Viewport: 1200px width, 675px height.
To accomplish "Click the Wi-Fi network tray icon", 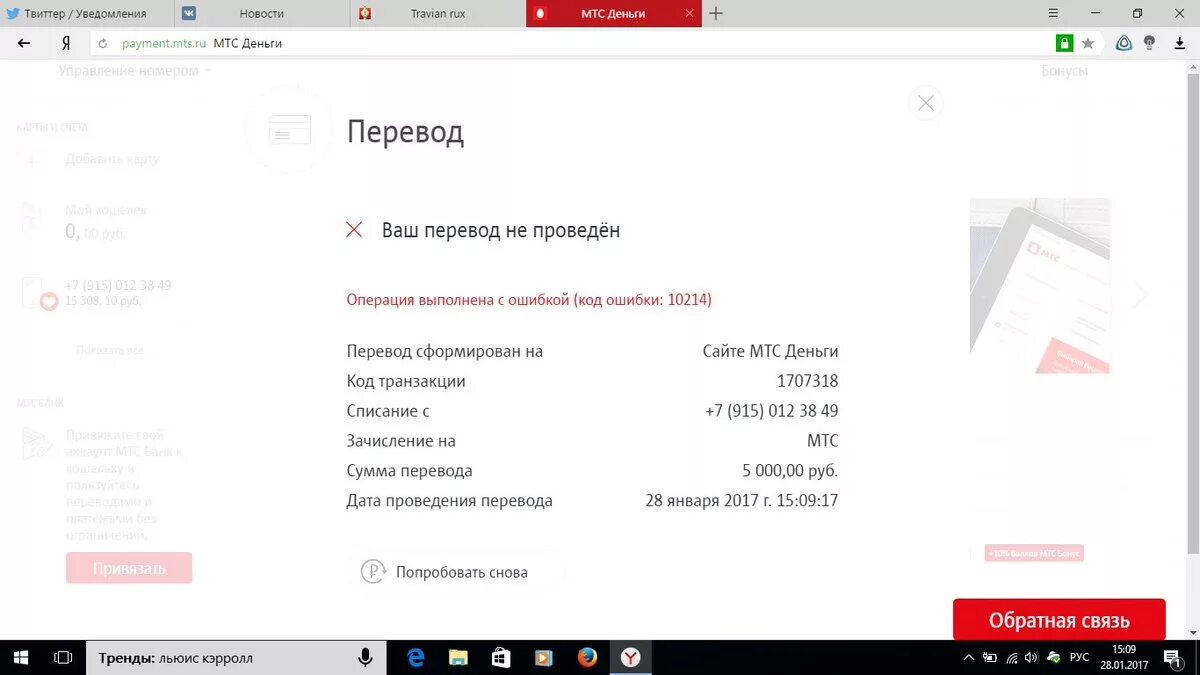I will click(x=1011, y=658).
